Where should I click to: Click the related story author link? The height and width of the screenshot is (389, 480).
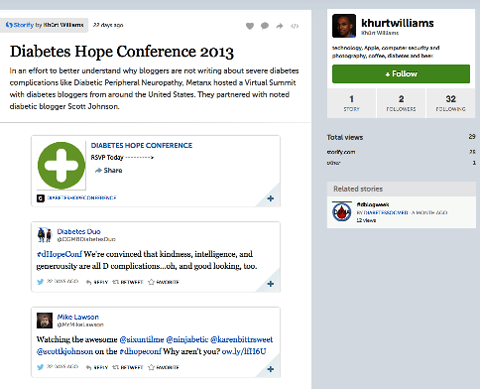[x=387, y=213]
